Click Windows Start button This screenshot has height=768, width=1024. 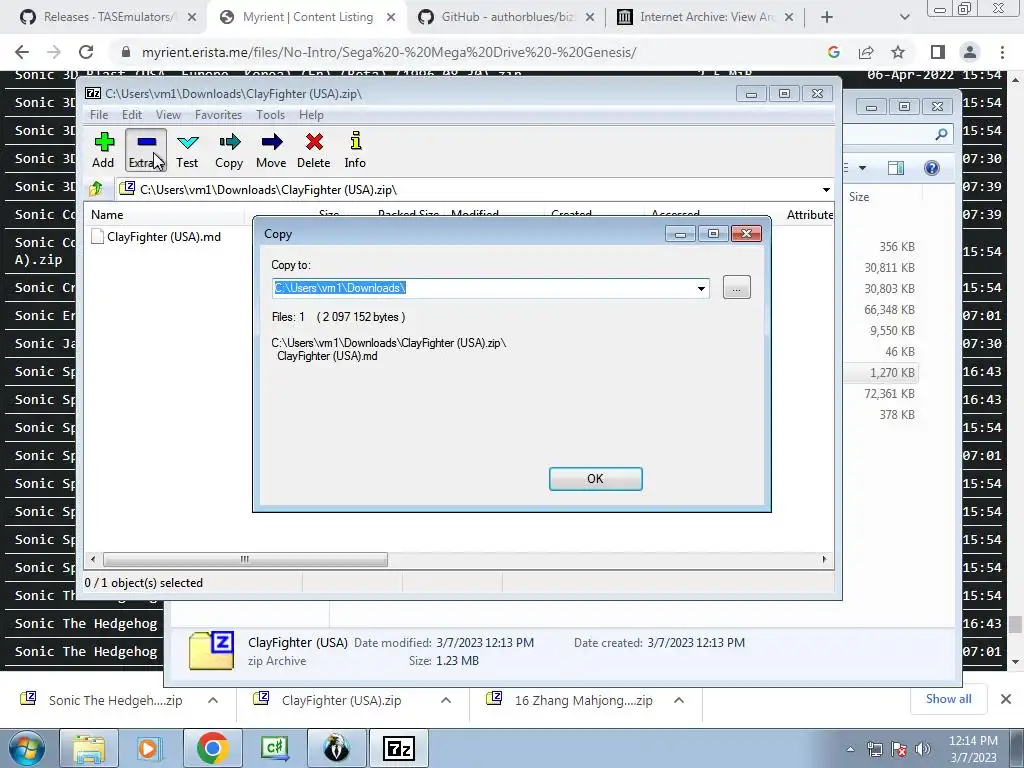26,748
